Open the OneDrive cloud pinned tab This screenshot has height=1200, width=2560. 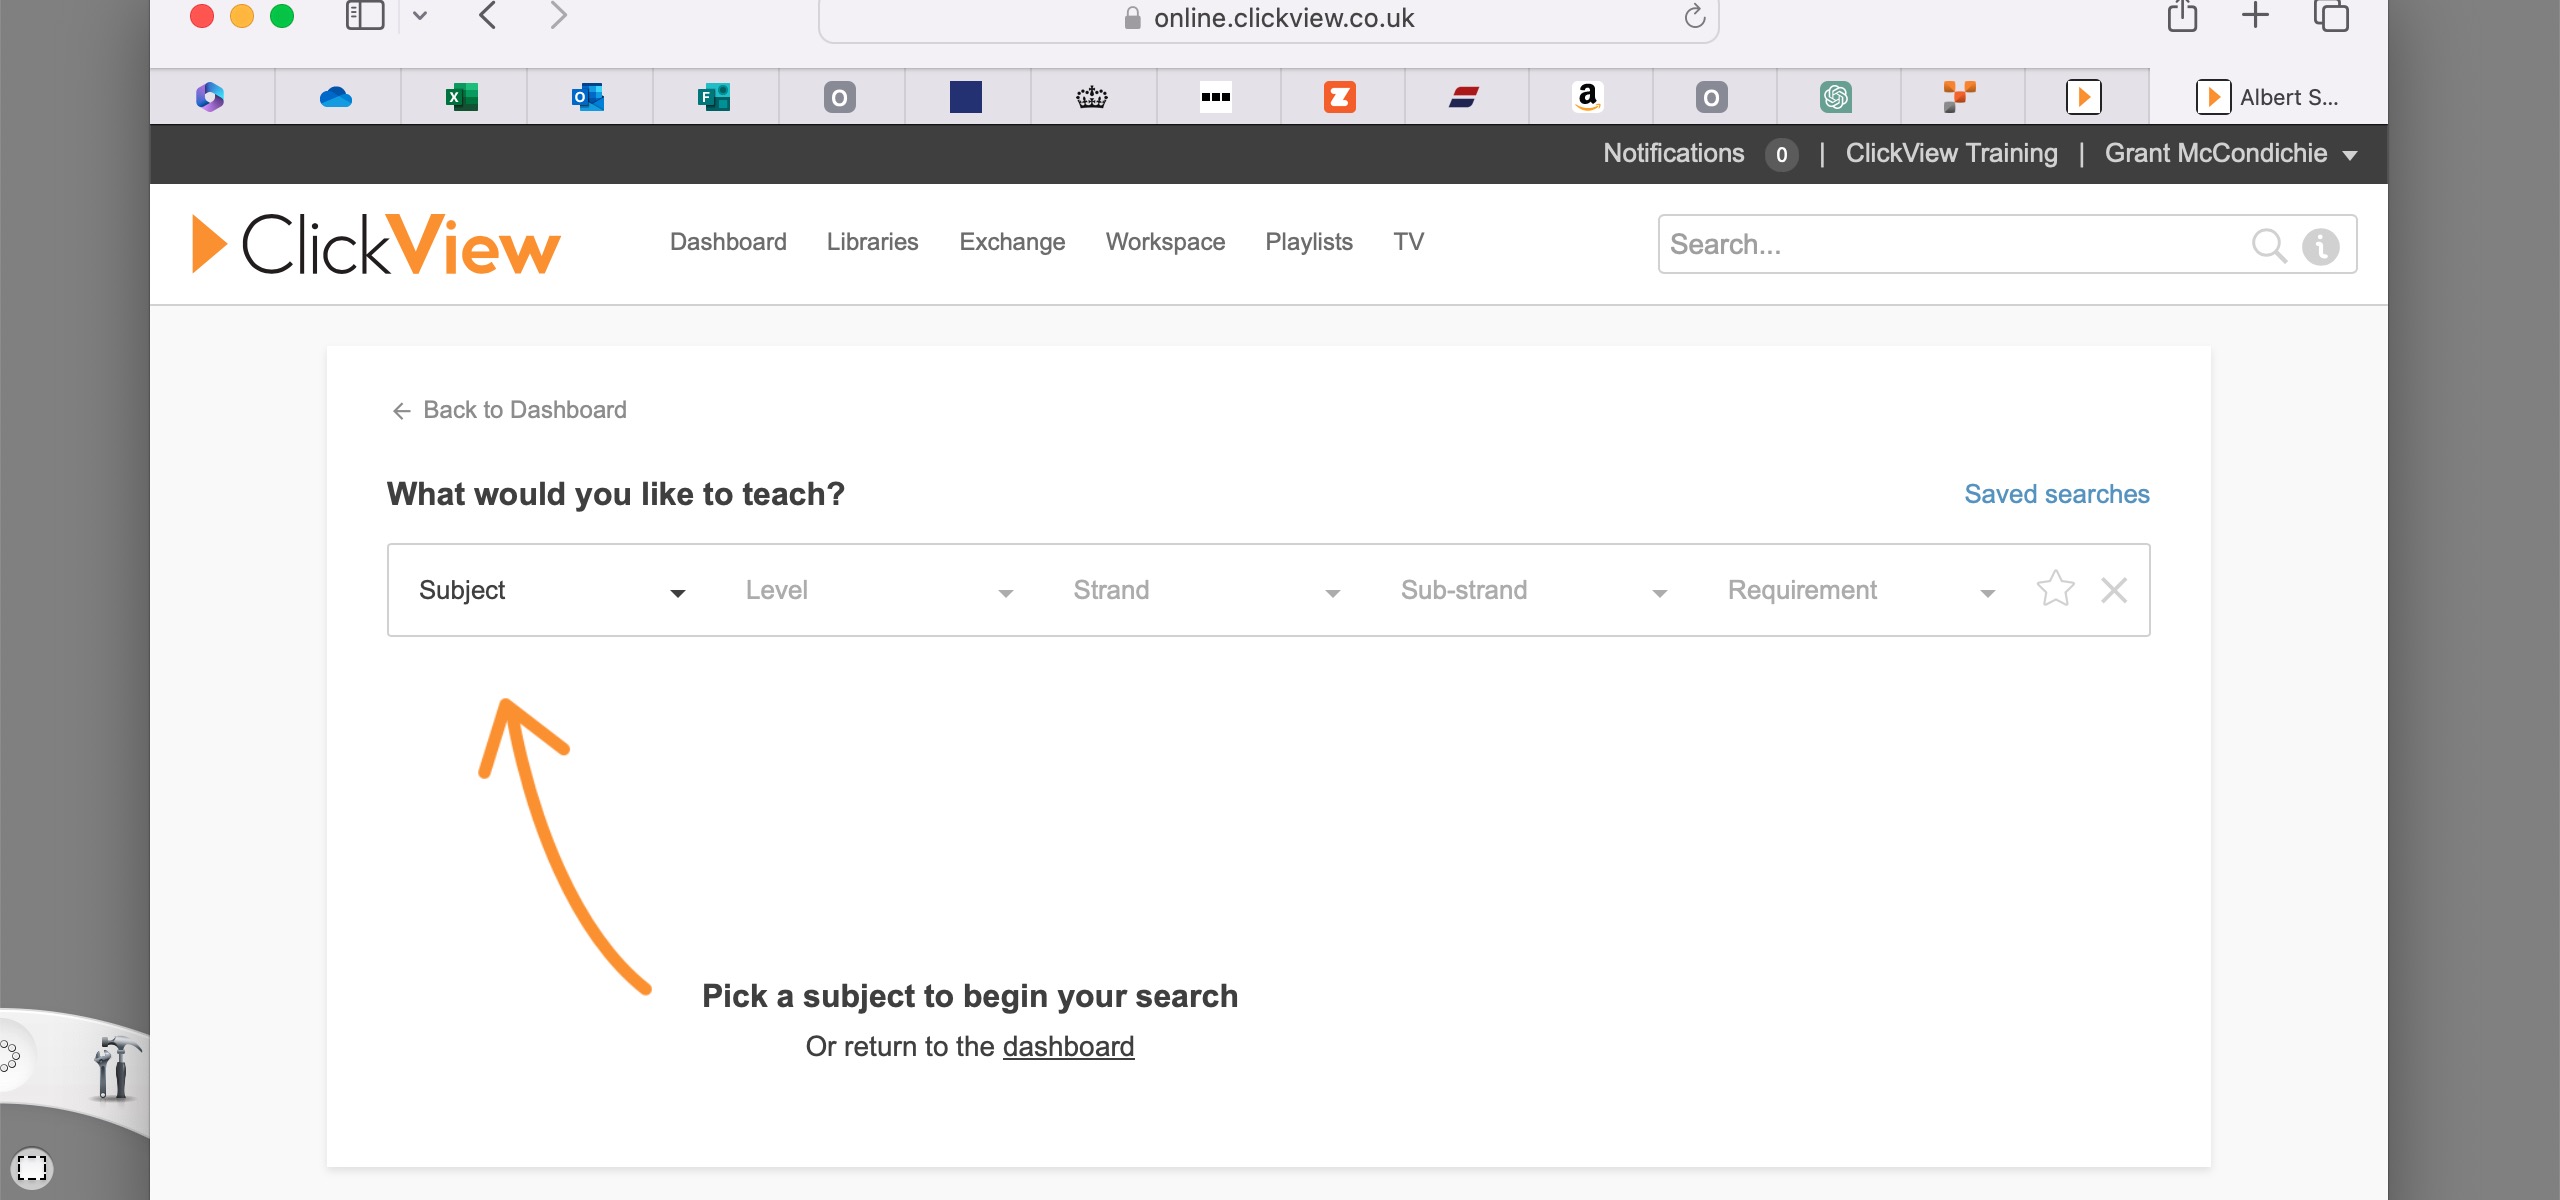[336, 97]
